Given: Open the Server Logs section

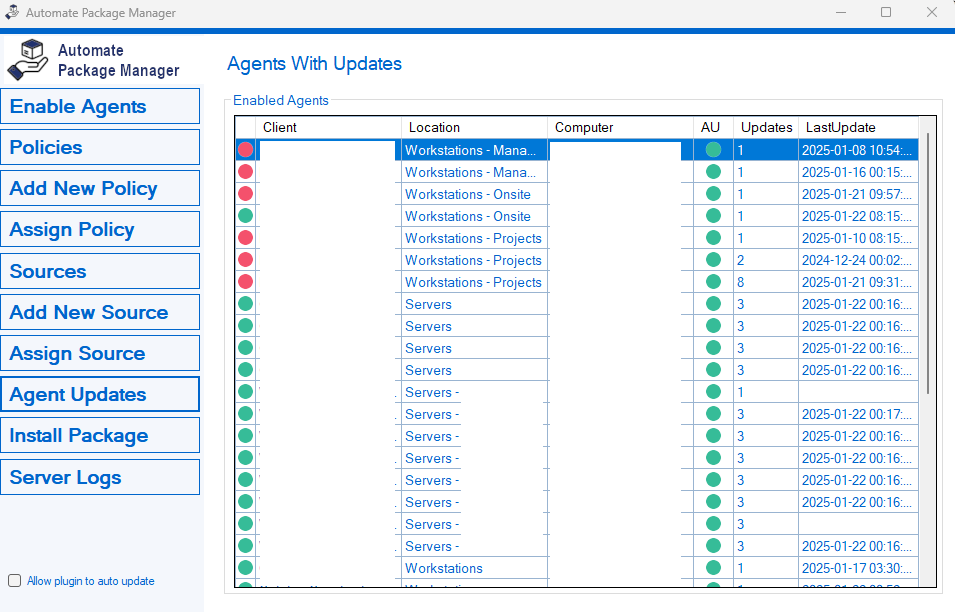Looking at the screenshot, I should click(x=100, y=477).
